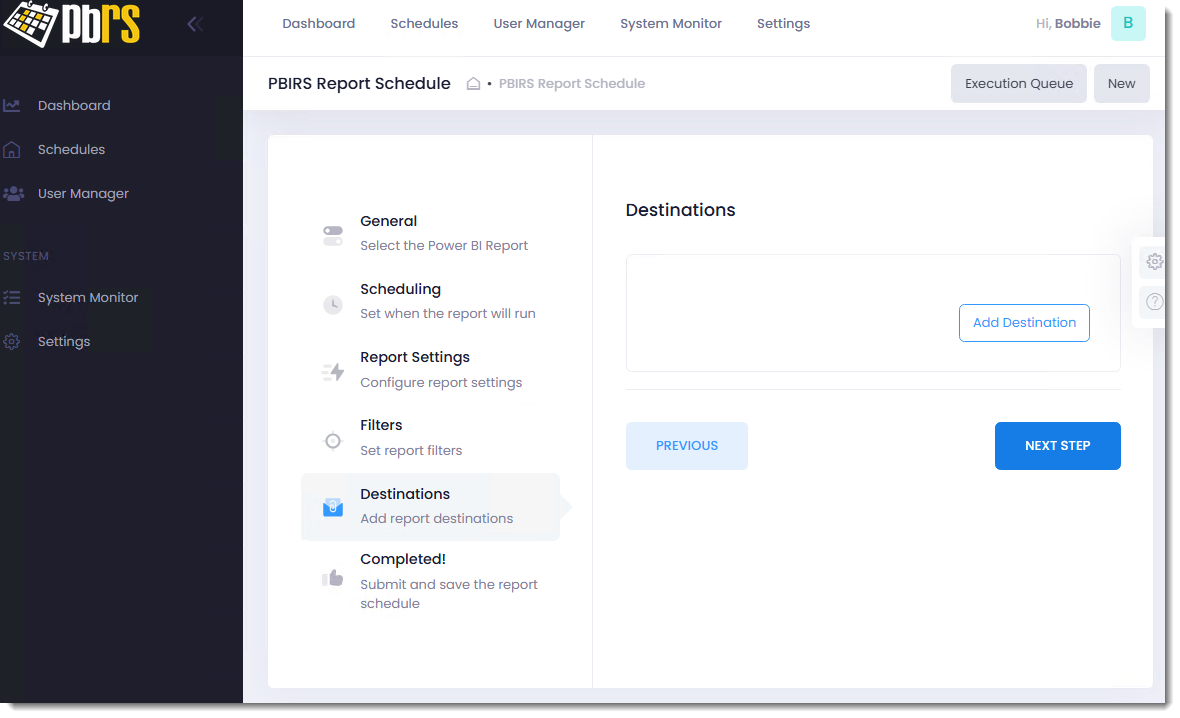Select the General wizard step
This screenshot has height=718, width=1180.
click(x=389, y=232)
